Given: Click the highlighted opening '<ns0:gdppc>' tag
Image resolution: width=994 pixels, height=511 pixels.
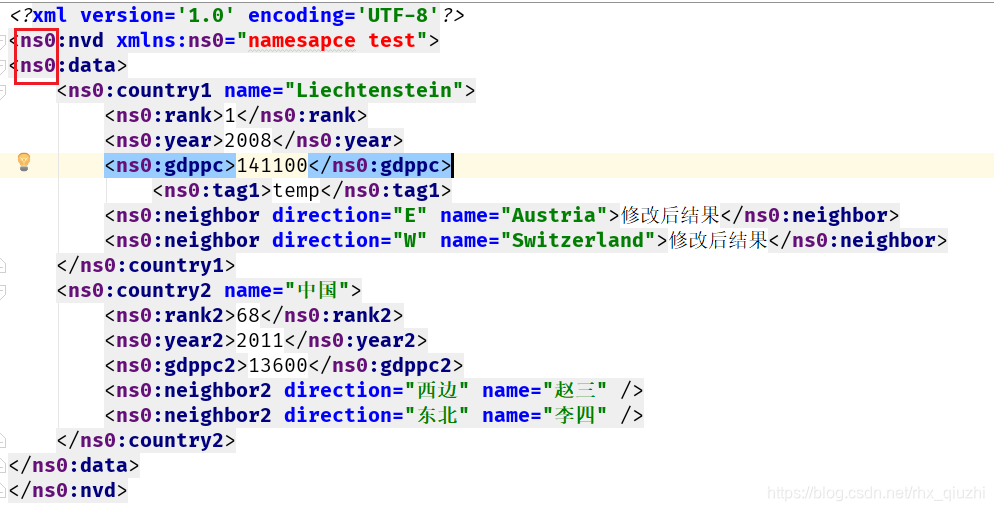Looking at the screenshot, I should (171, 166).
